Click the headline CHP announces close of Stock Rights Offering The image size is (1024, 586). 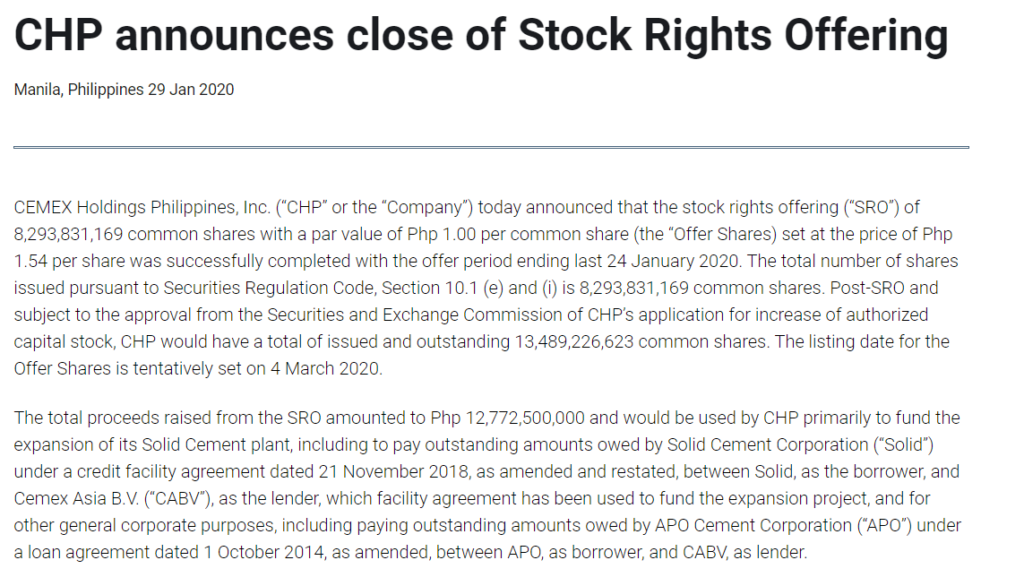pos(481,35)
